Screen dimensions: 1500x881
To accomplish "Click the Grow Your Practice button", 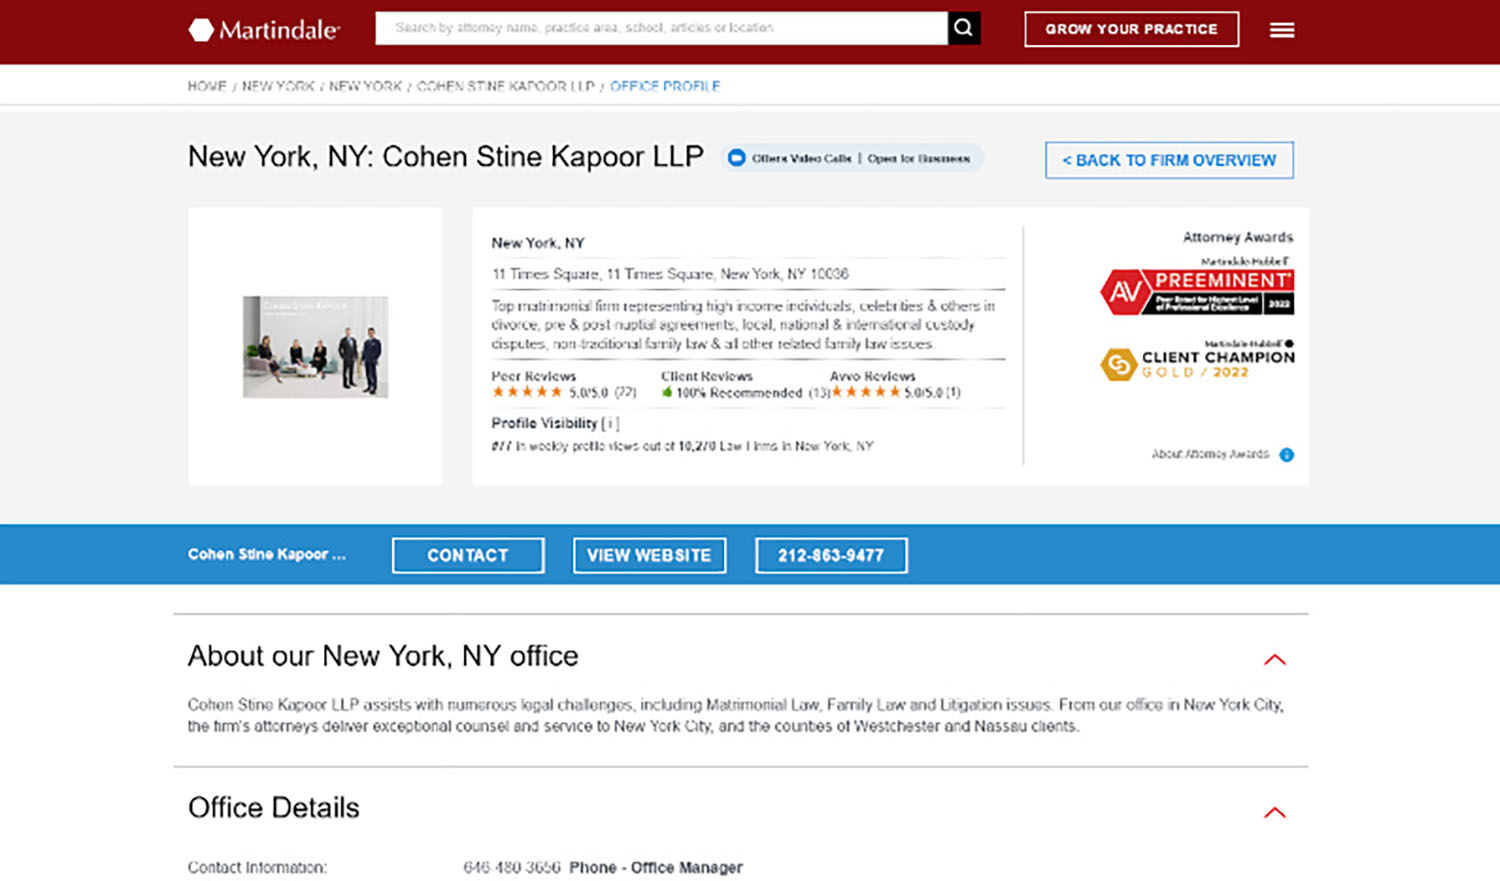I will [x=1131, y=29].
